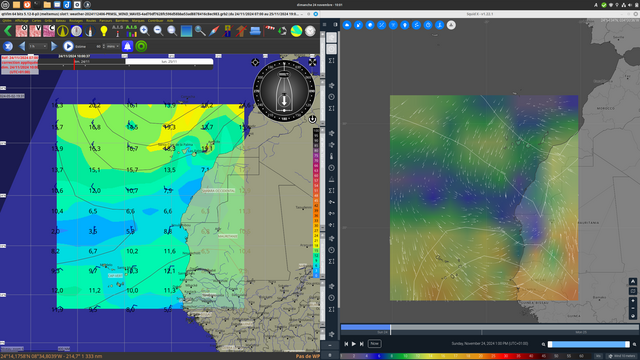The width and height of the screenshot is (640, 360).
Task: Click the green back arrow icon
Action: pyautogui.click(x=8, y=31)
